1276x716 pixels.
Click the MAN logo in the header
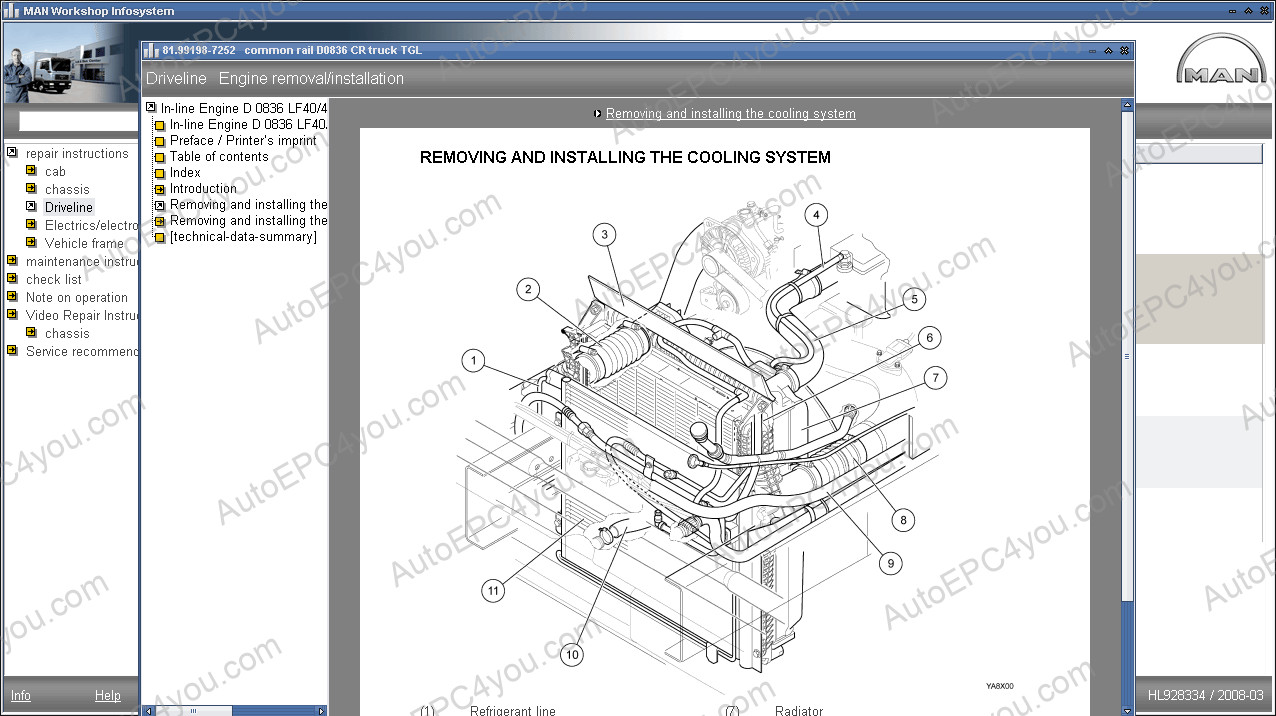pyautogui.click(x=1221, y=64)
